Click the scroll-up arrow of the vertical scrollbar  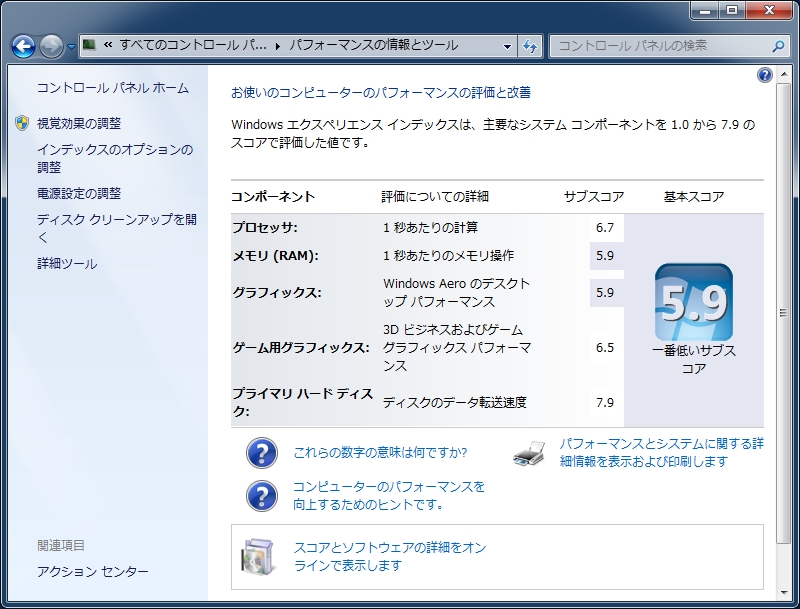coord(783,74)
